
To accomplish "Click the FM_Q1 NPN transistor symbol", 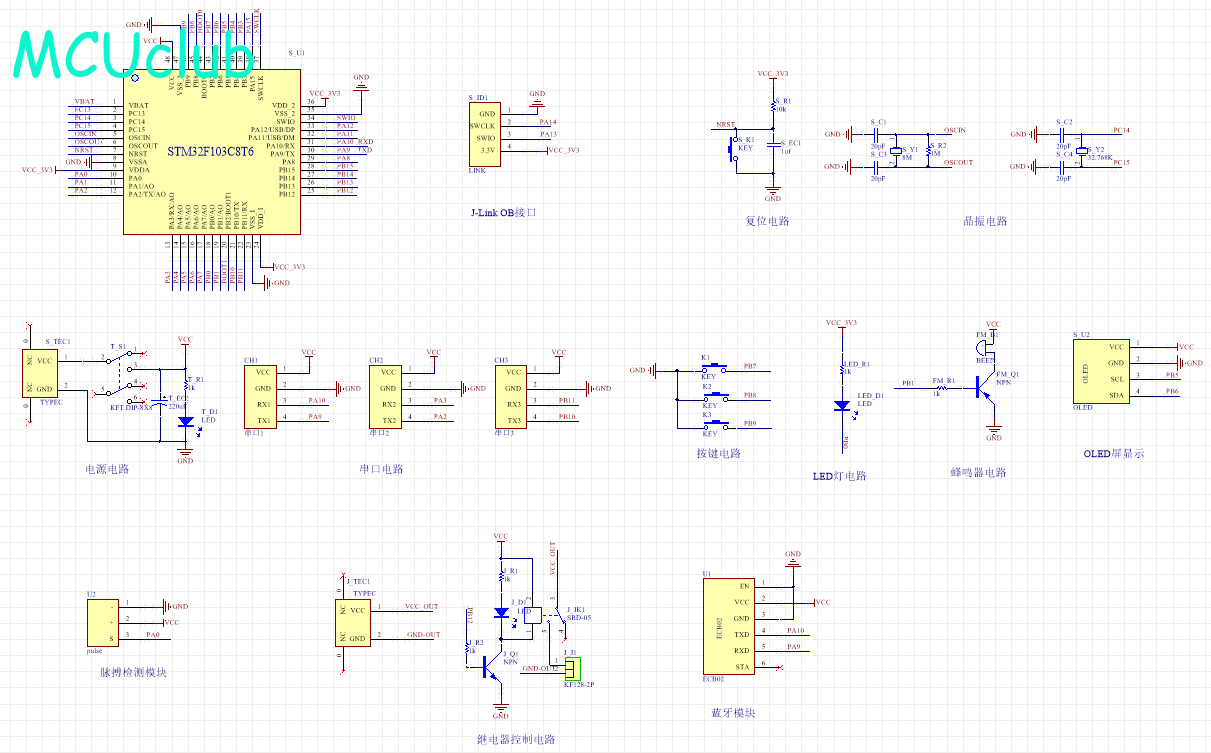I will coord(983,387).
